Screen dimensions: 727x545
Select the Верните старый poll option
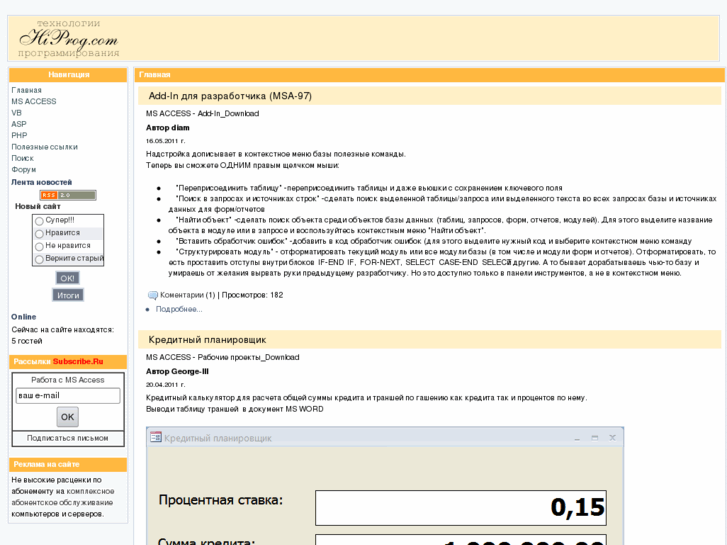[x=39, y=259]
